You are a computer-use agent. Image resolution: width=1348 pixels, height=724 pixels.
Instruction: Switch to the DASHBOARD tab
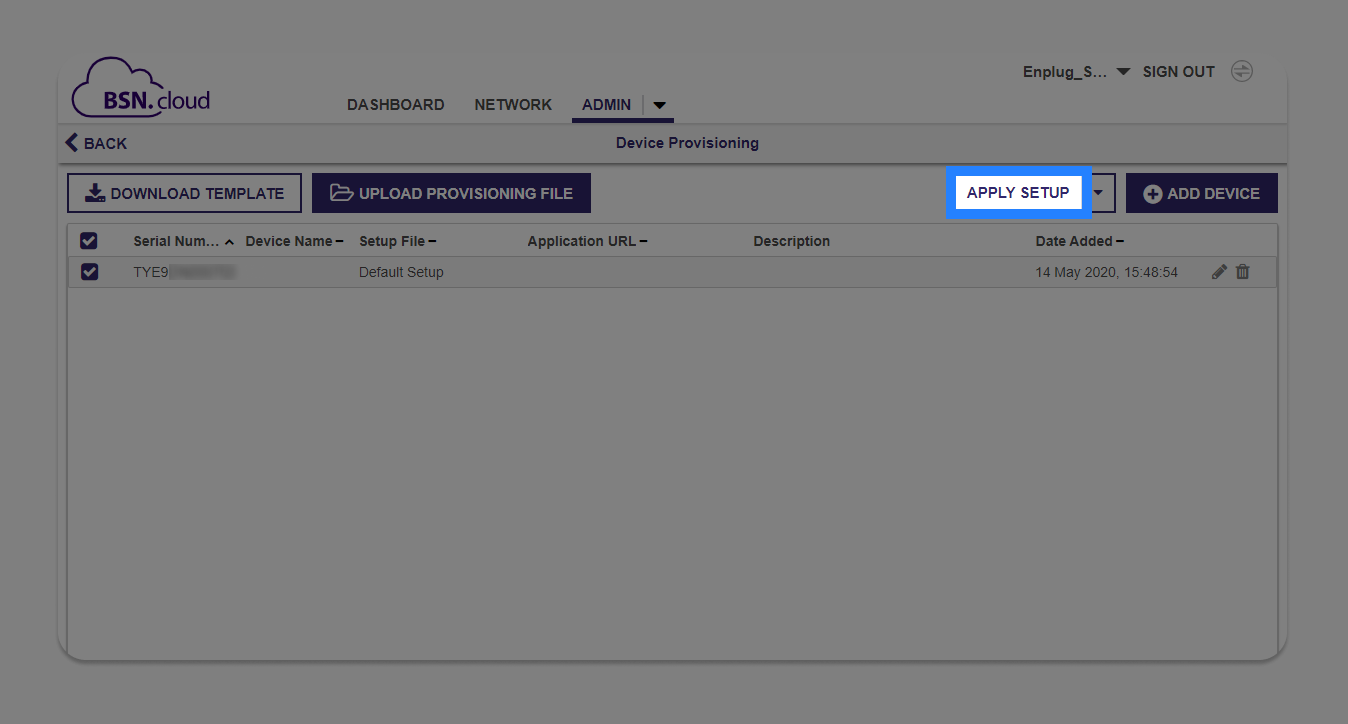[x=395, y=104]
